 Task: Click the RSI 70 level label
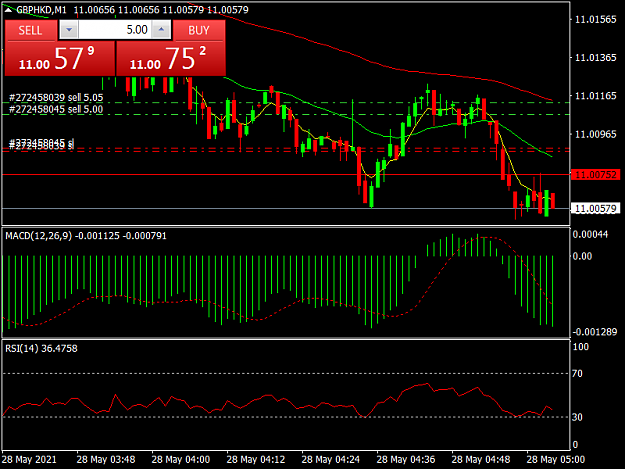[577, 373]
